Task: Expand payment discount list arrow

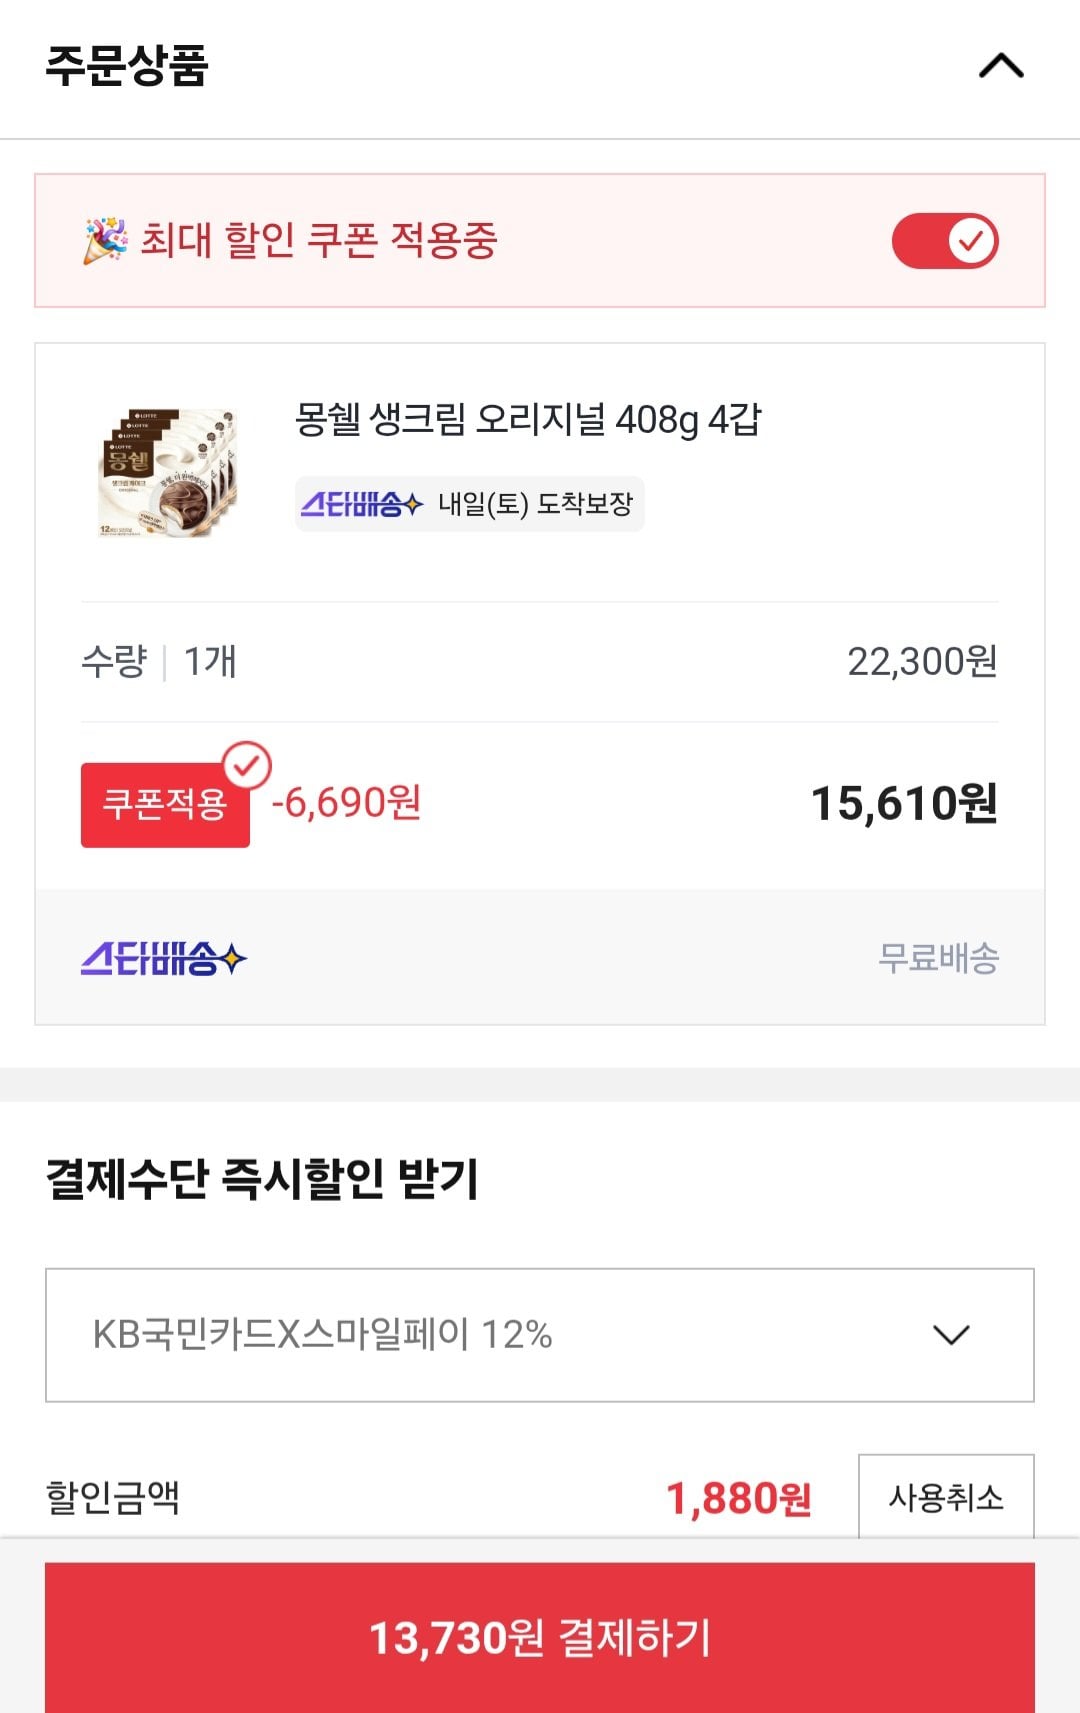Action: [951, 1335]
